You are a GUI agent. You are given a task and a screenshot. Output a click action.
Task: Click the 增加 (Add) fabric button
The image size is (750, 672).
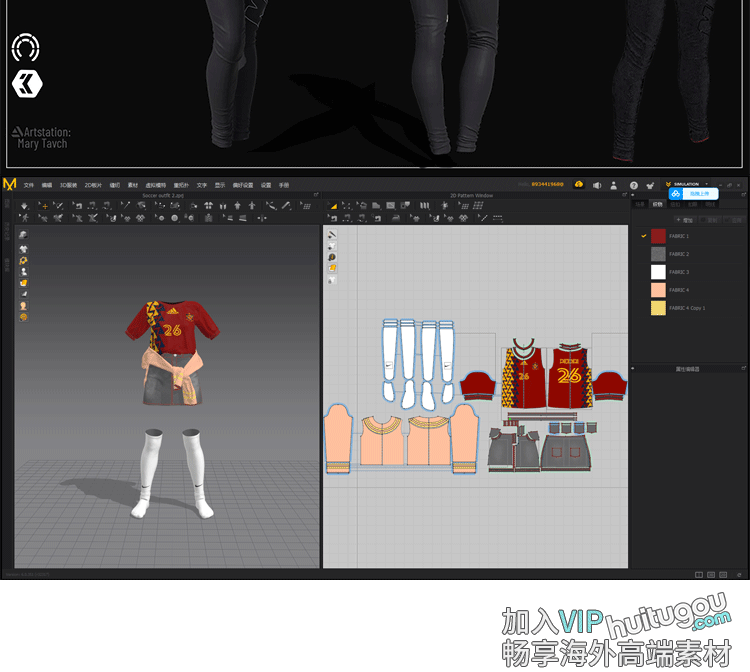pyautogui.click(x=686, y=219)
